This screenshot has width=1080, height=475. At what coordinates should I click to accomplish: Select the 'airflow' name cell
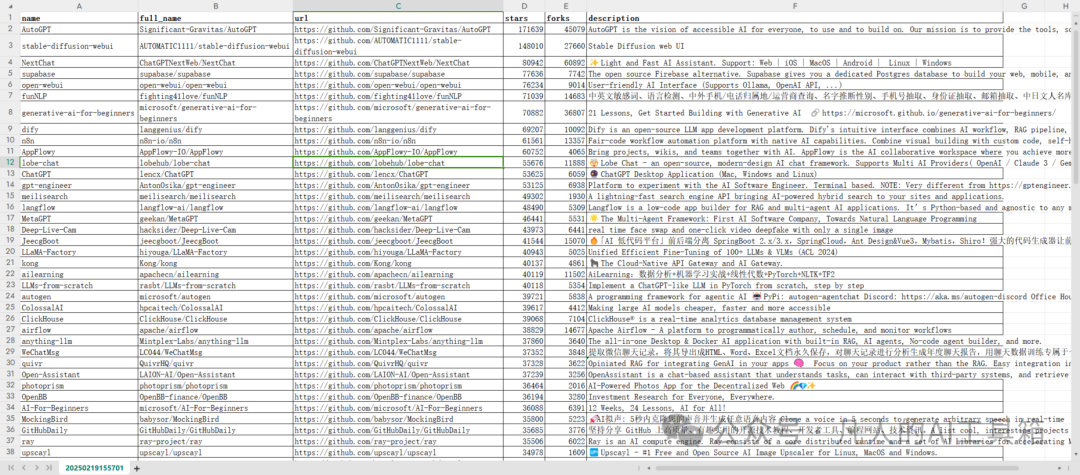pos(79,330)
